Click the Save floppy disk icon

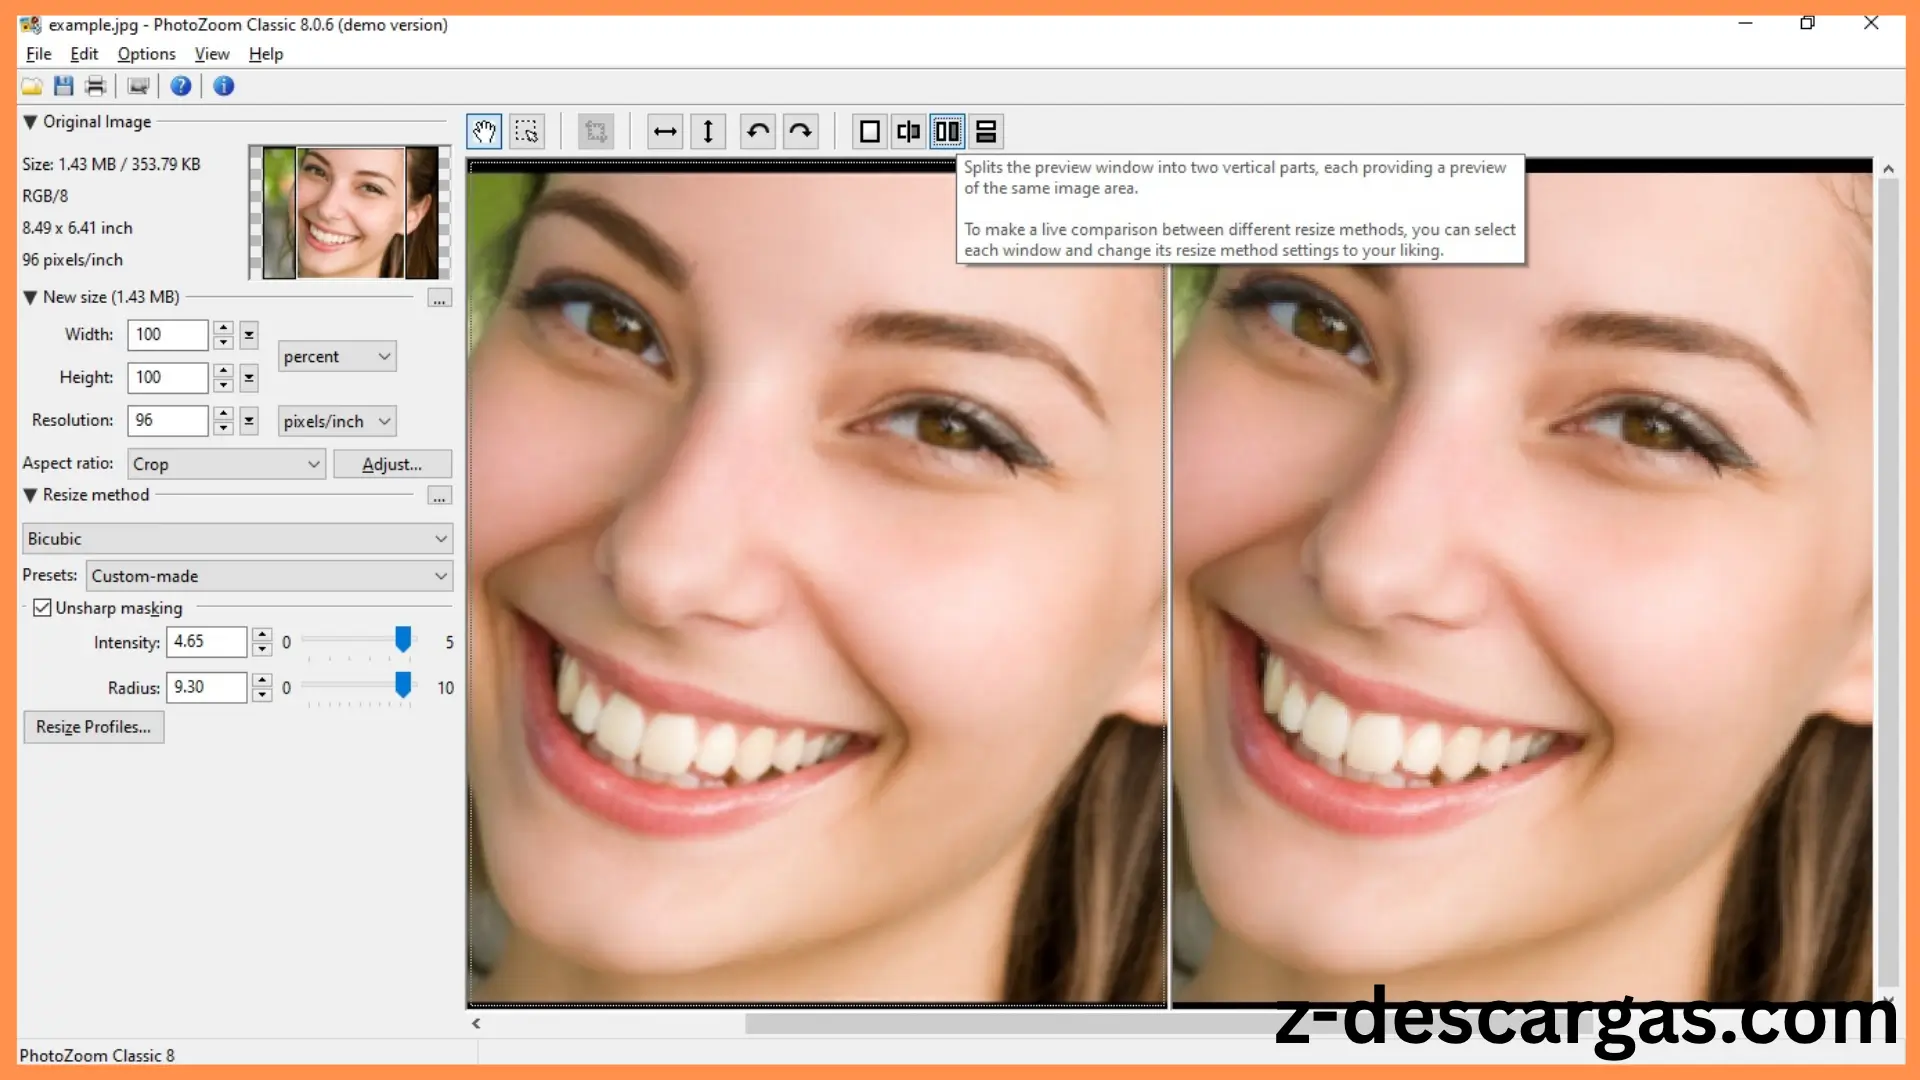pyautogui.click(x=64, y=86)
